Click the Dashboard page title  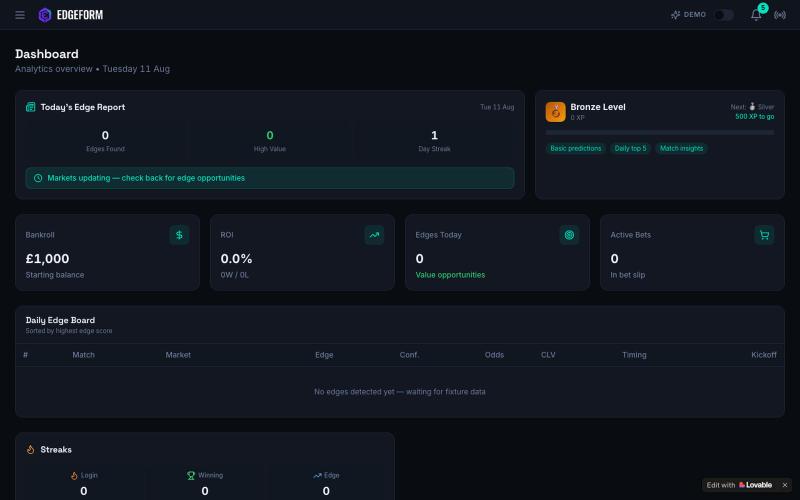tap(46, 54)
